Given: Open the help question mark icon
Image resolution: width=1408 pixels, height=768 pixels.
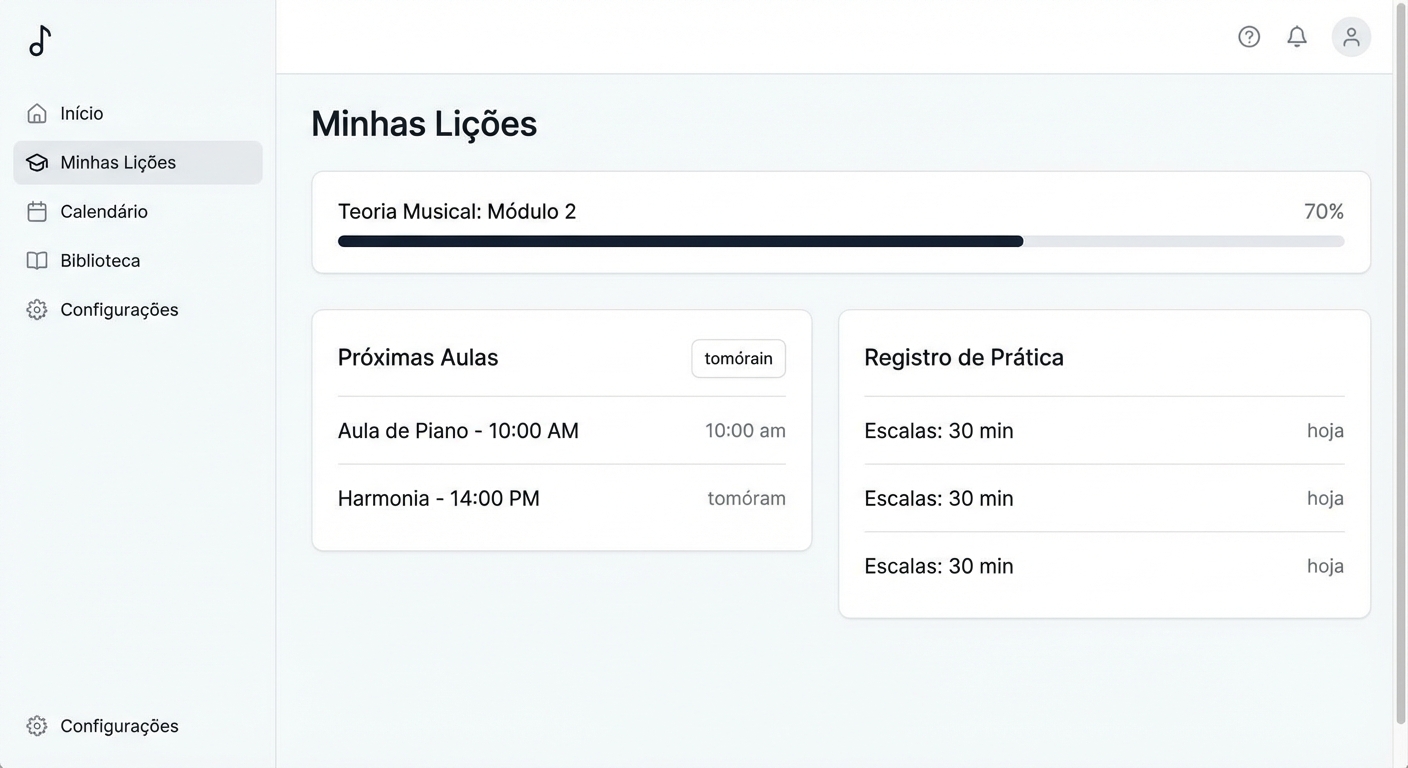Looking at the screenshot, I should pyautogui.click(x=1249, y=36).
